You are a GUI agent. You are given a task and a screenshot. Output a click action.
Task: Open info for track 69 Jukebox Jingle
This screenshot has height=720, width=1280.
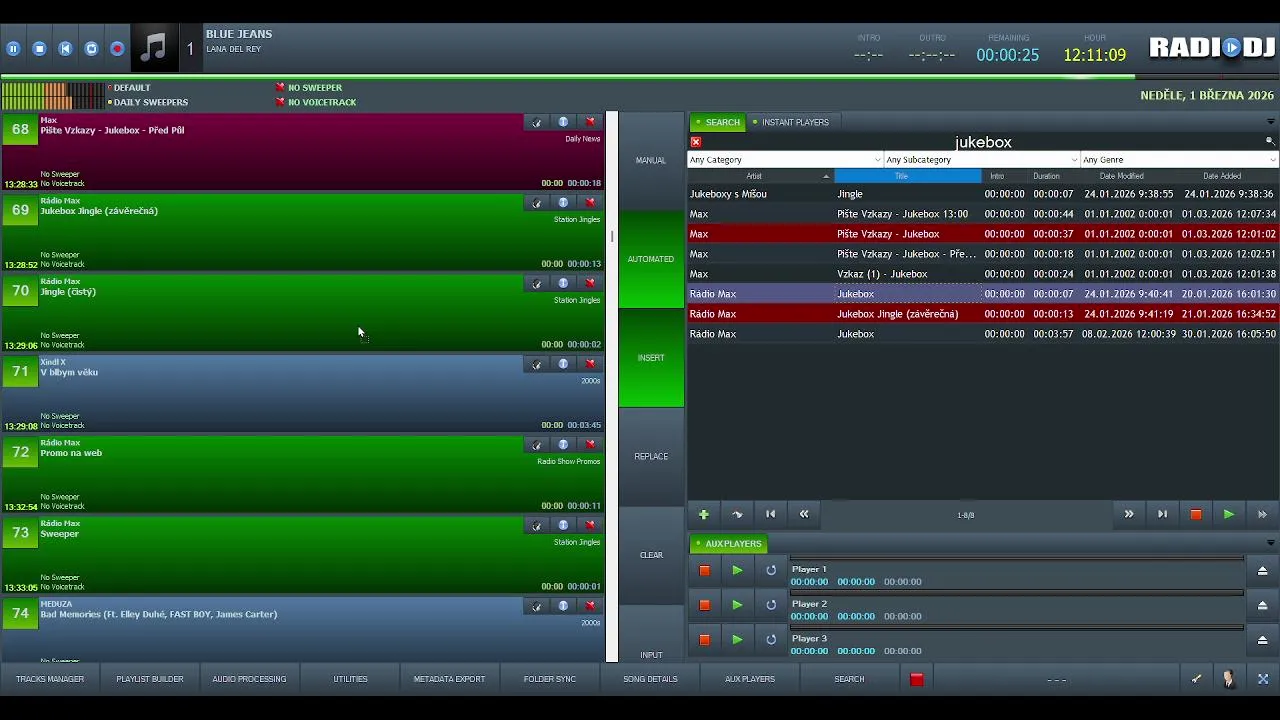pyautogui.click(x=563, y=203)
